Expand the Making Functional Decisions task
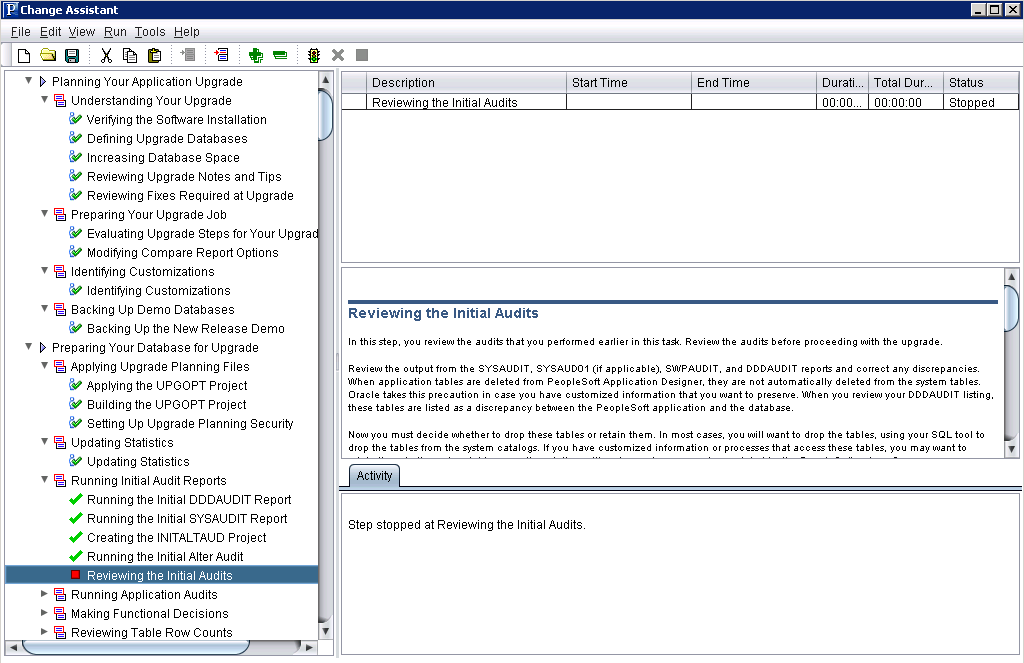This screenshot has height=663, width=1024. (x=44, y=613)
